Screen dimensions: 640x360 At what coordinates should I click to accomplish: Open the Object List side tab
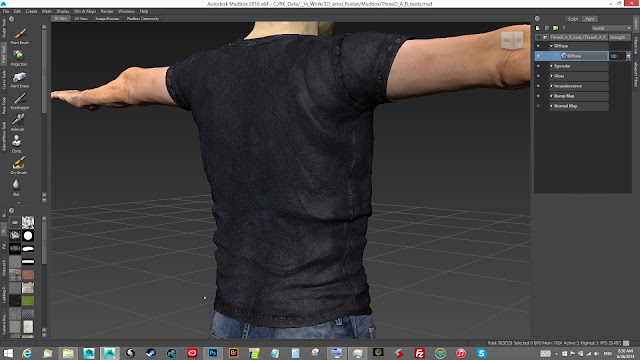click(636, 46)
